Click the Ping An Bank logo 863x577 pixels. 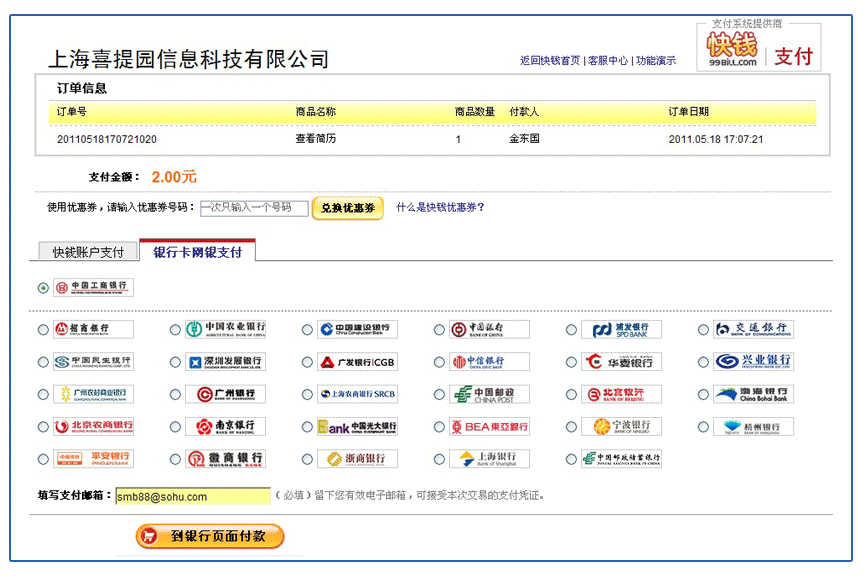point(93,459)
